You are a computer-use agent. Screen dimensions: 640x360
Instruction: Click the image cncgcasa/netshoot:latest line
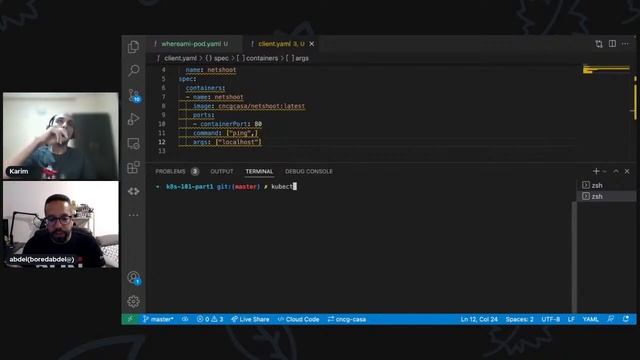[x=249, y=106]
